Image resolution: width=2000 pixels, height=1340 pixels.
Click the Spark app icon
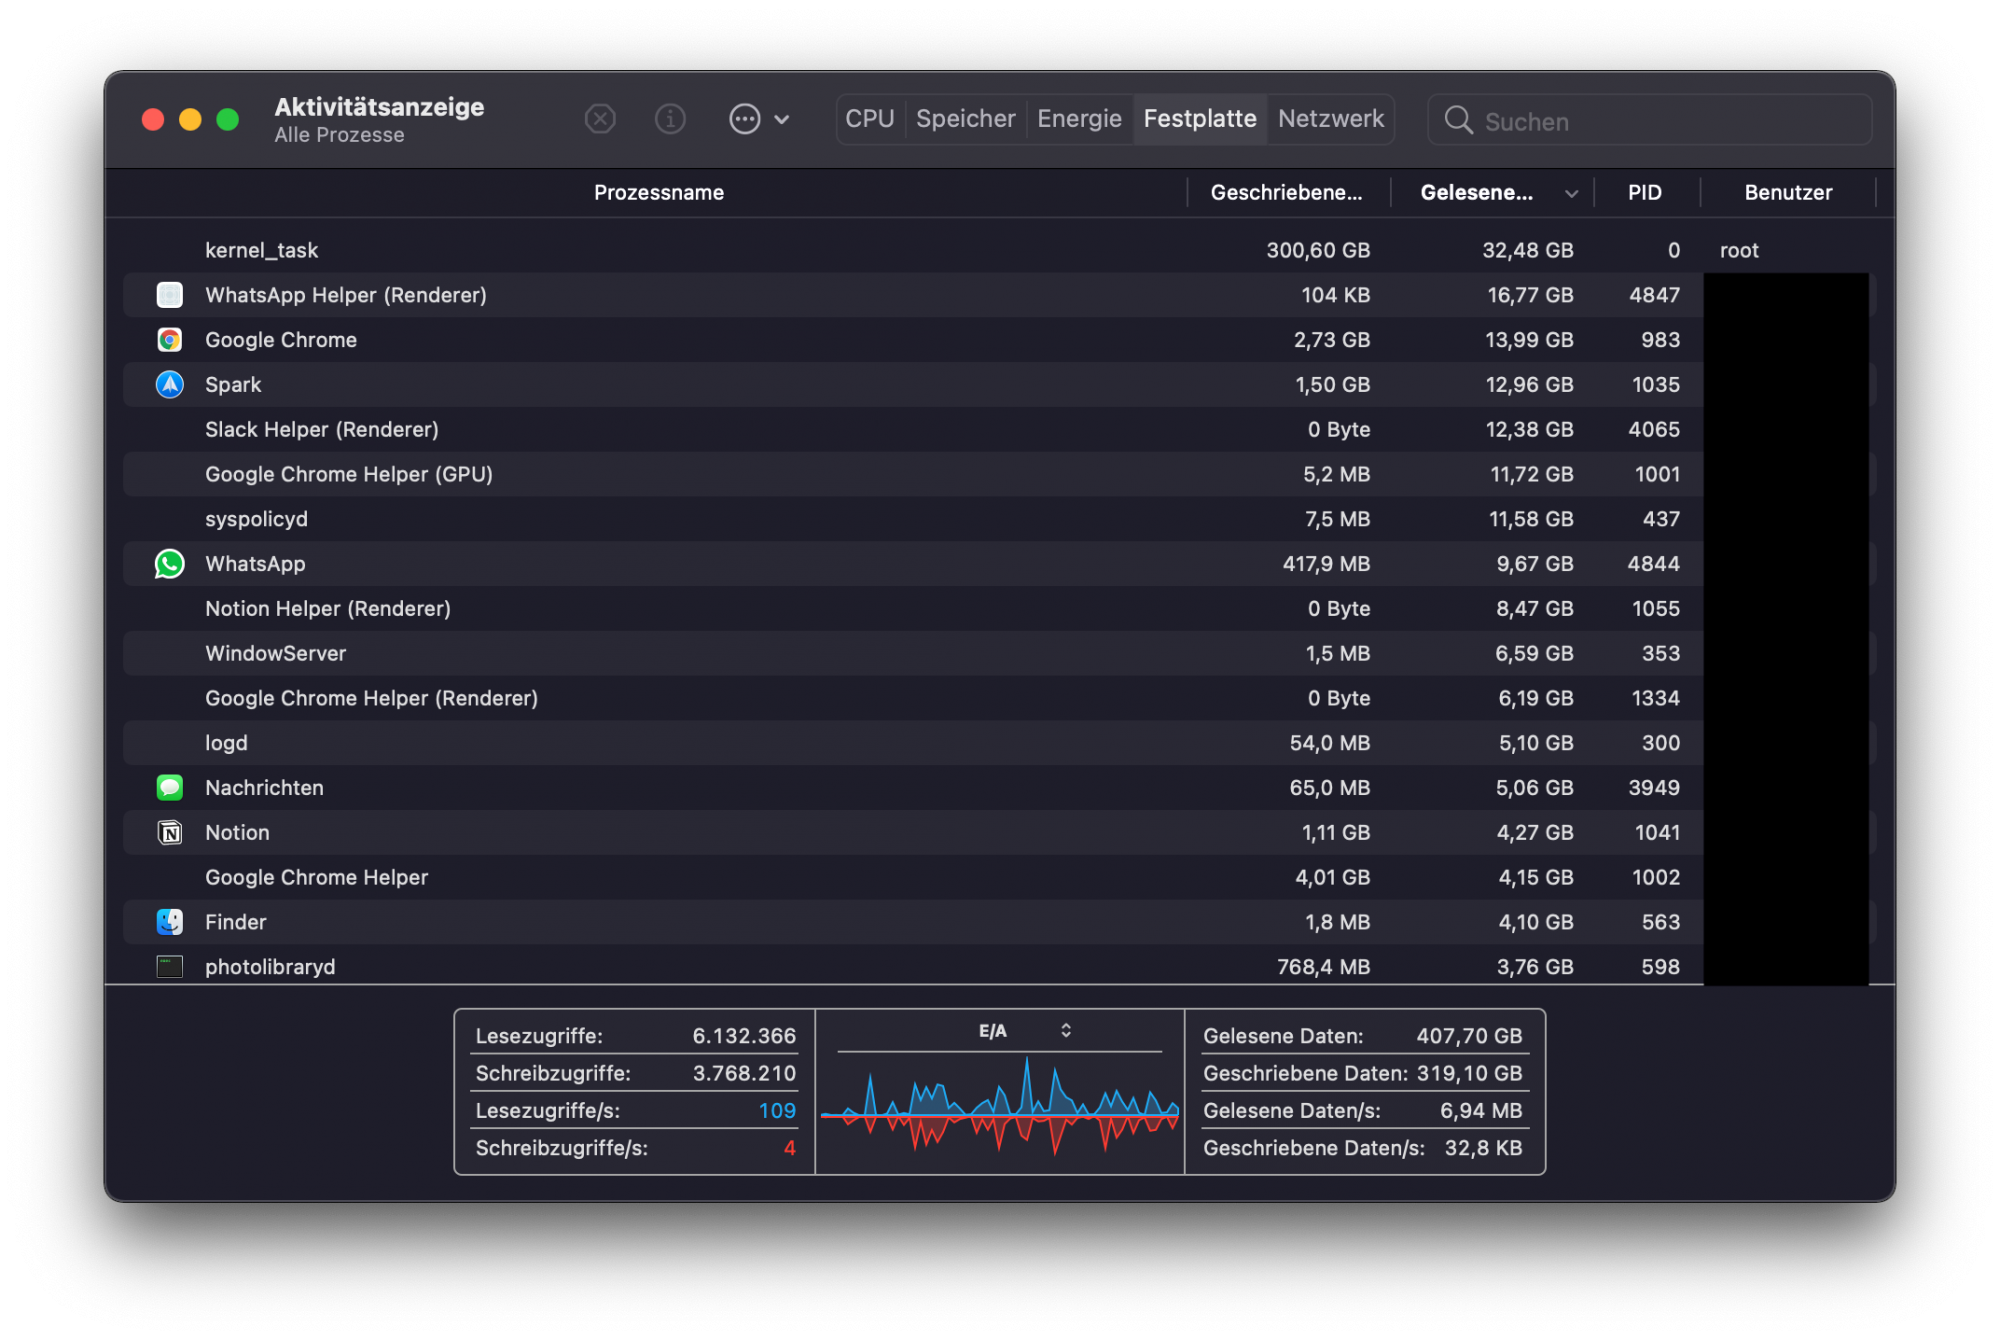point(170,385)
